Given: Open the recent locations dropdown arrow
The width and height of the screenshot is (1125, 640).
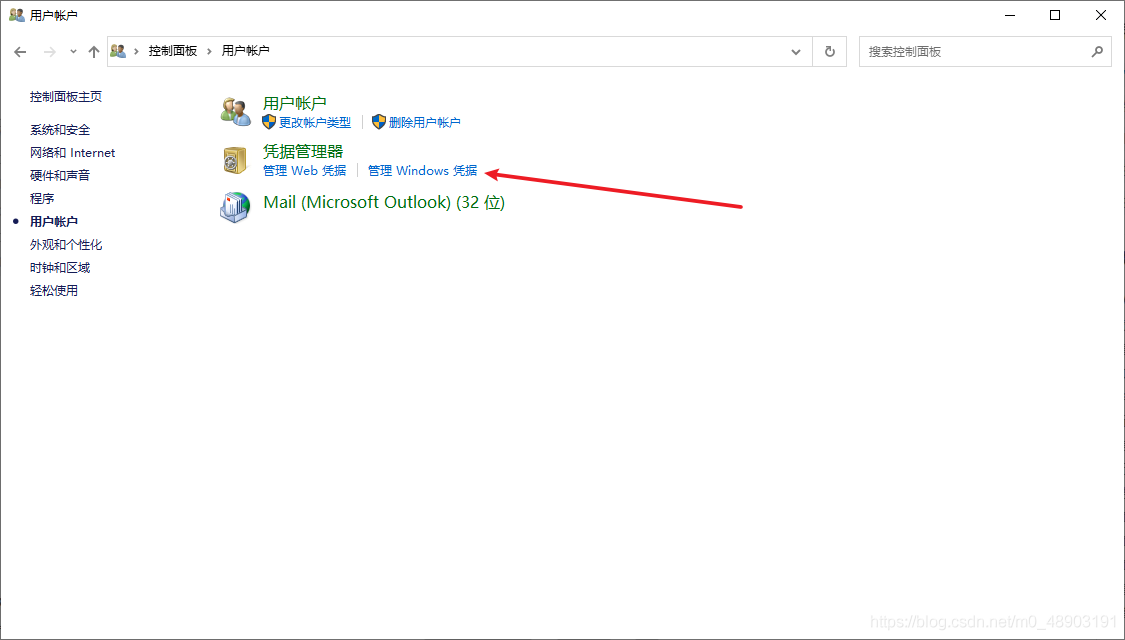Looking at the screenshot, I should (73, 52).
